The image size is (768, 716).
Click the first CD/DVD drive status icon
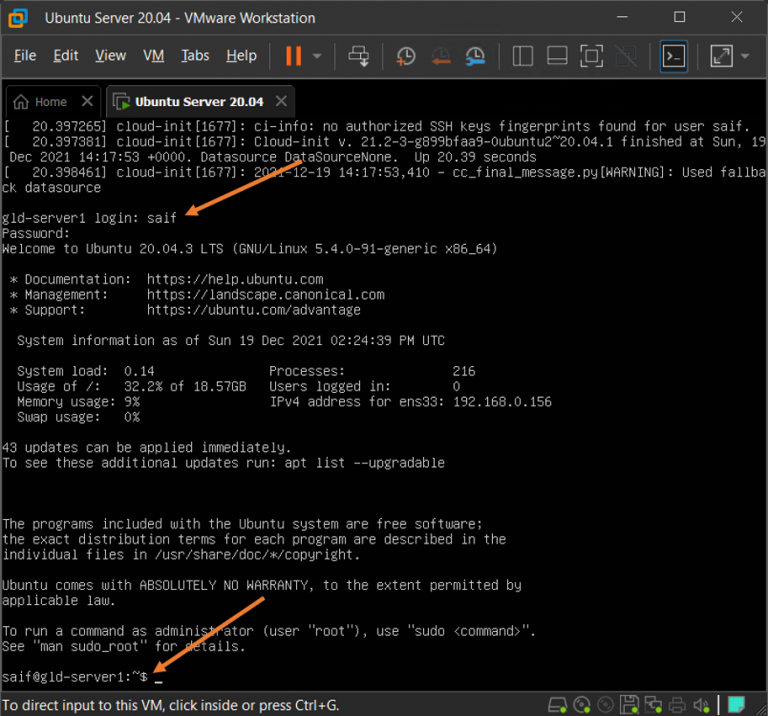point(582,705)
